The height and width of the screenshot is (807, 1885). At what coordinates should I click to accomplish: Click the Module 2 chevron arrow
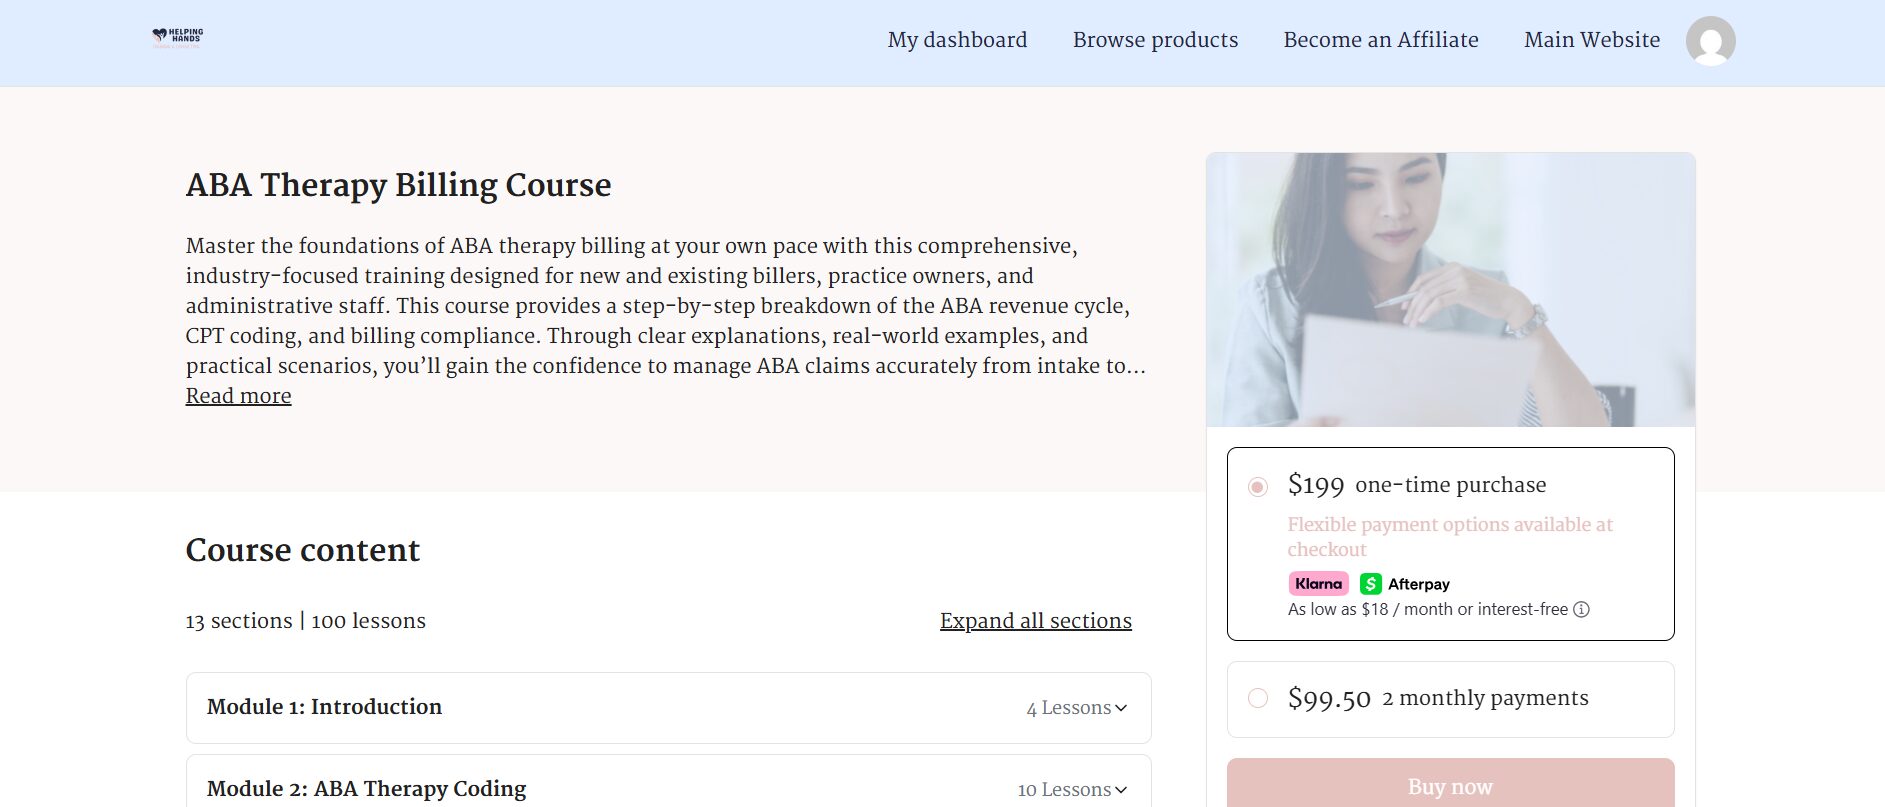(1121, 790)
